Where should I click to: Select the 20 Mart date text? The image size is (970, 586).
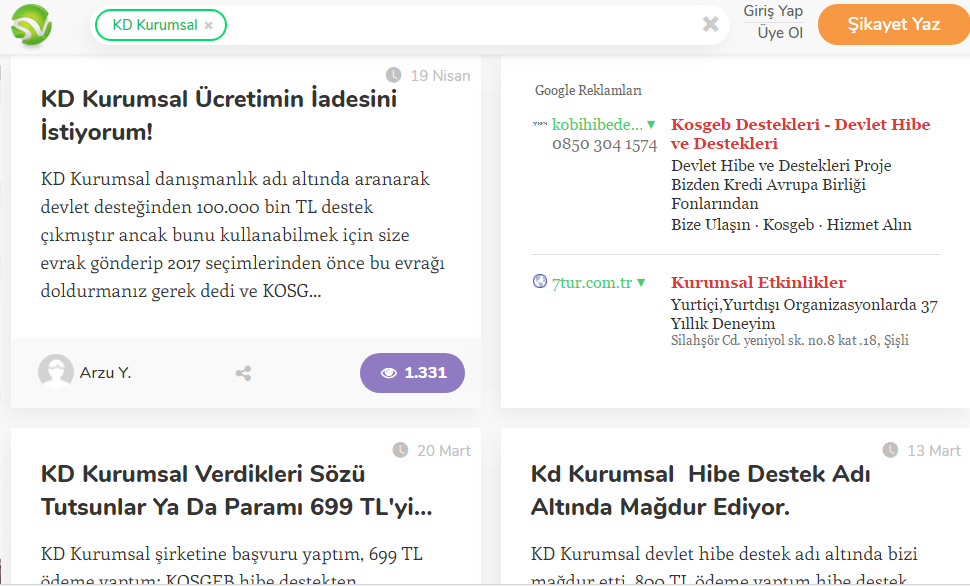444,450
